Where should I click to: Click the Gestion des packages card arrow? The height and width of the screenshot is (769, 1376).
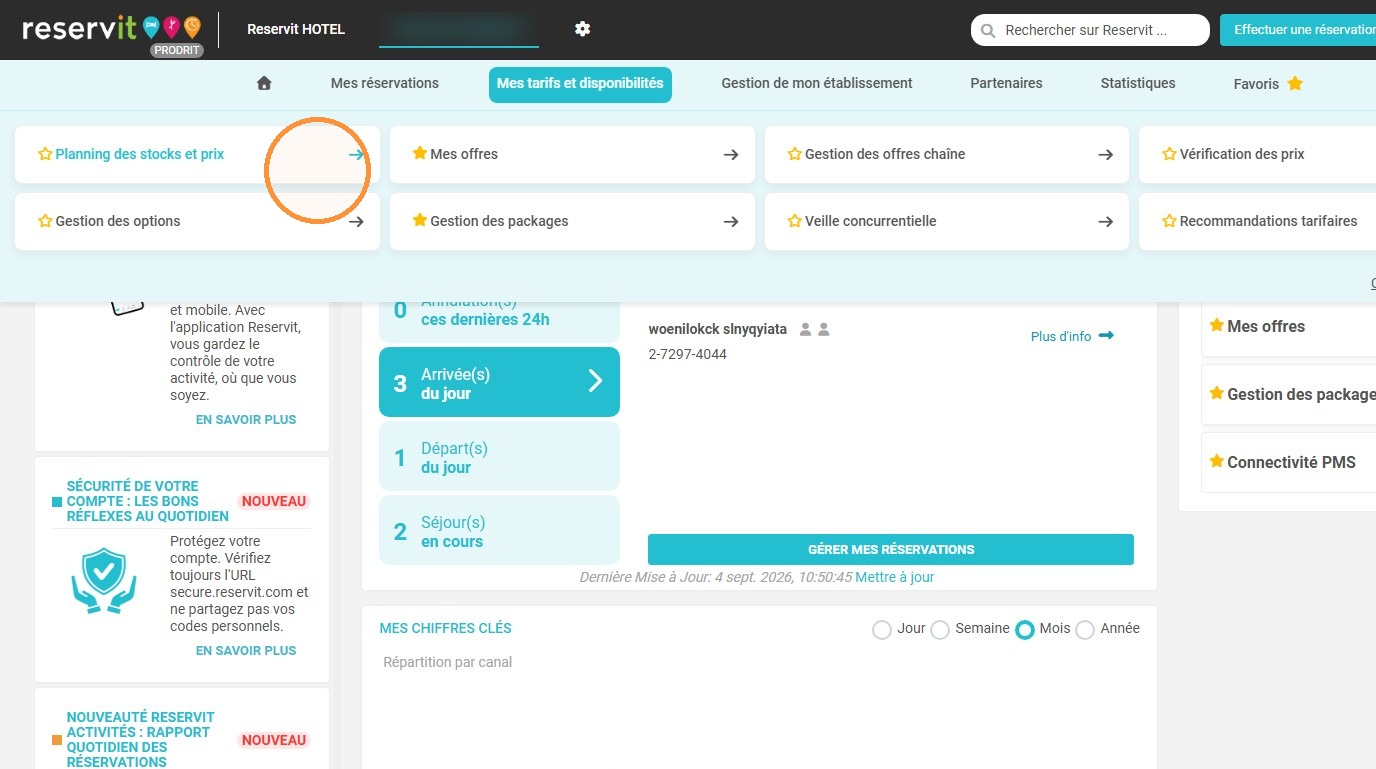tap(731, 222)
